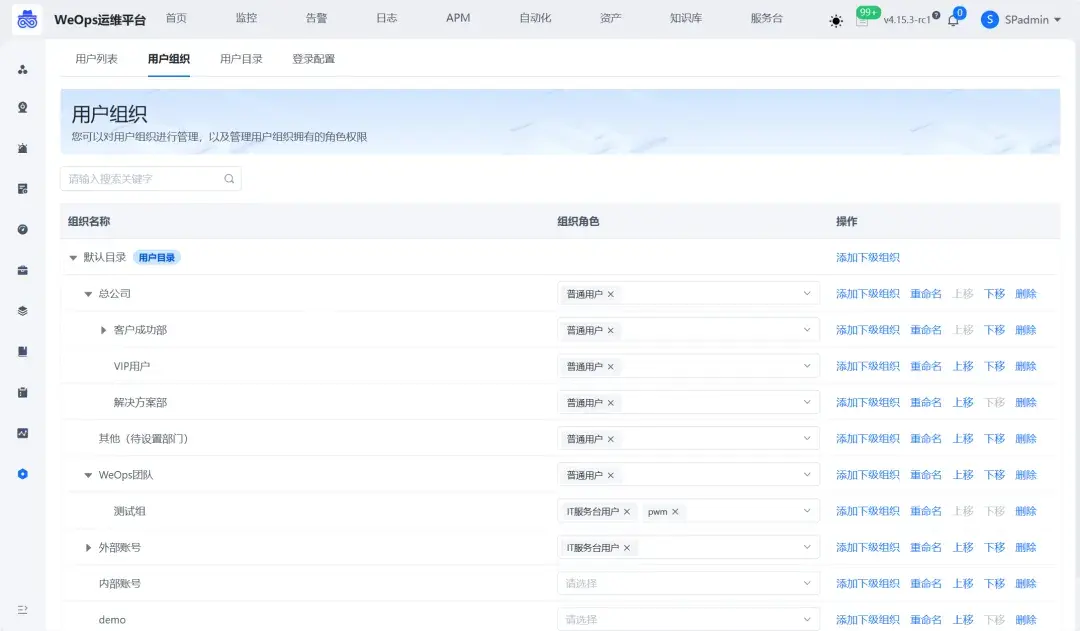The width and height of the screenshot is (1080, 631).
Task: Expand the sidebar using bottom toggle icon
Action: tap(23, 610)
